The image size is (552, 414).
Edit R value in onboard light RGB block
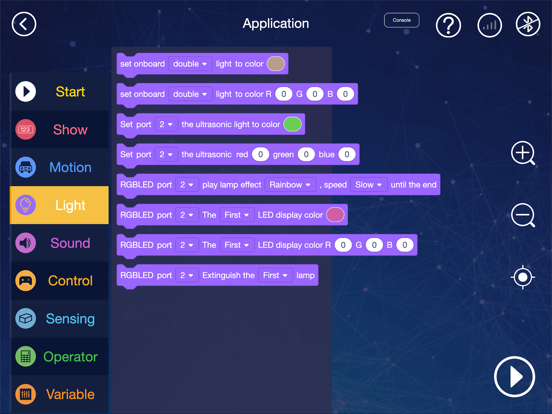(x=284, y=94)
